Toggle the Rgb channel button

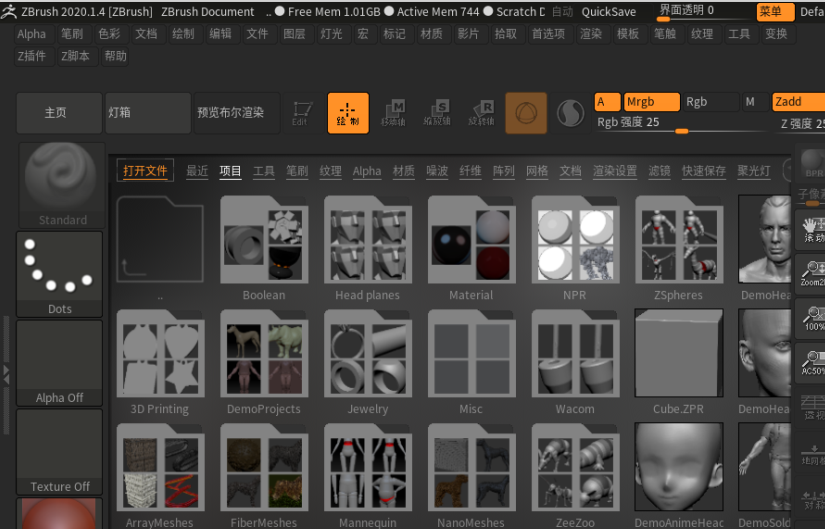pos(708,102)
